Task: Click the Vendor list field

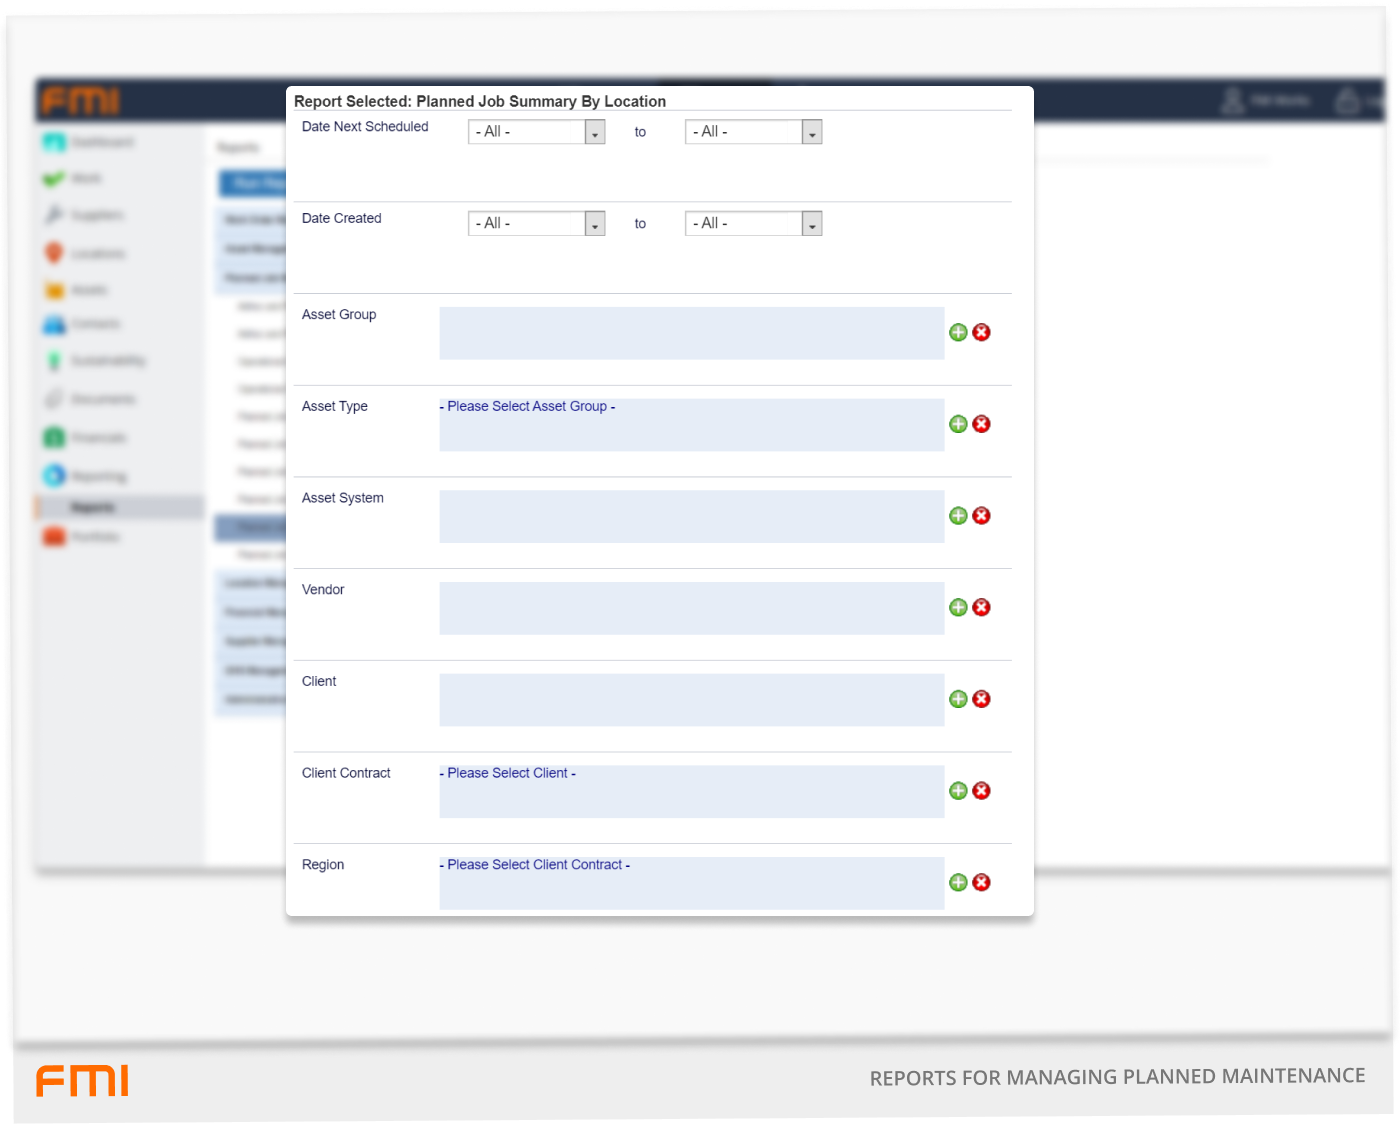Action: coord(691,608)
